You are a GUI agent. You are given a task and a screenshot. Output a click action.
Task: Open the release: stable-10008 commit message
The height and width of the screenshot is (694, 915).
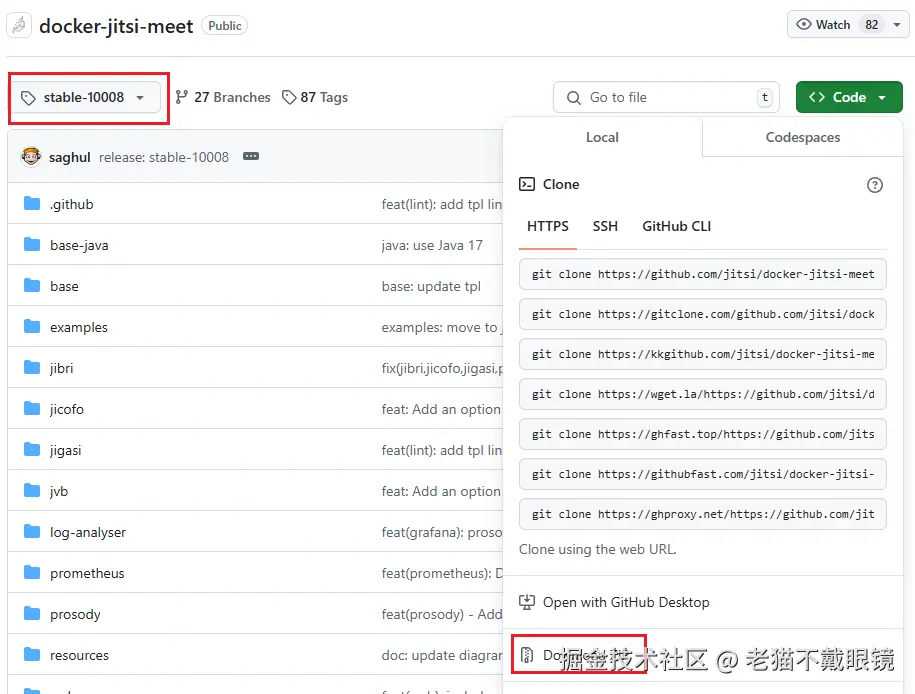coord(164,158)
